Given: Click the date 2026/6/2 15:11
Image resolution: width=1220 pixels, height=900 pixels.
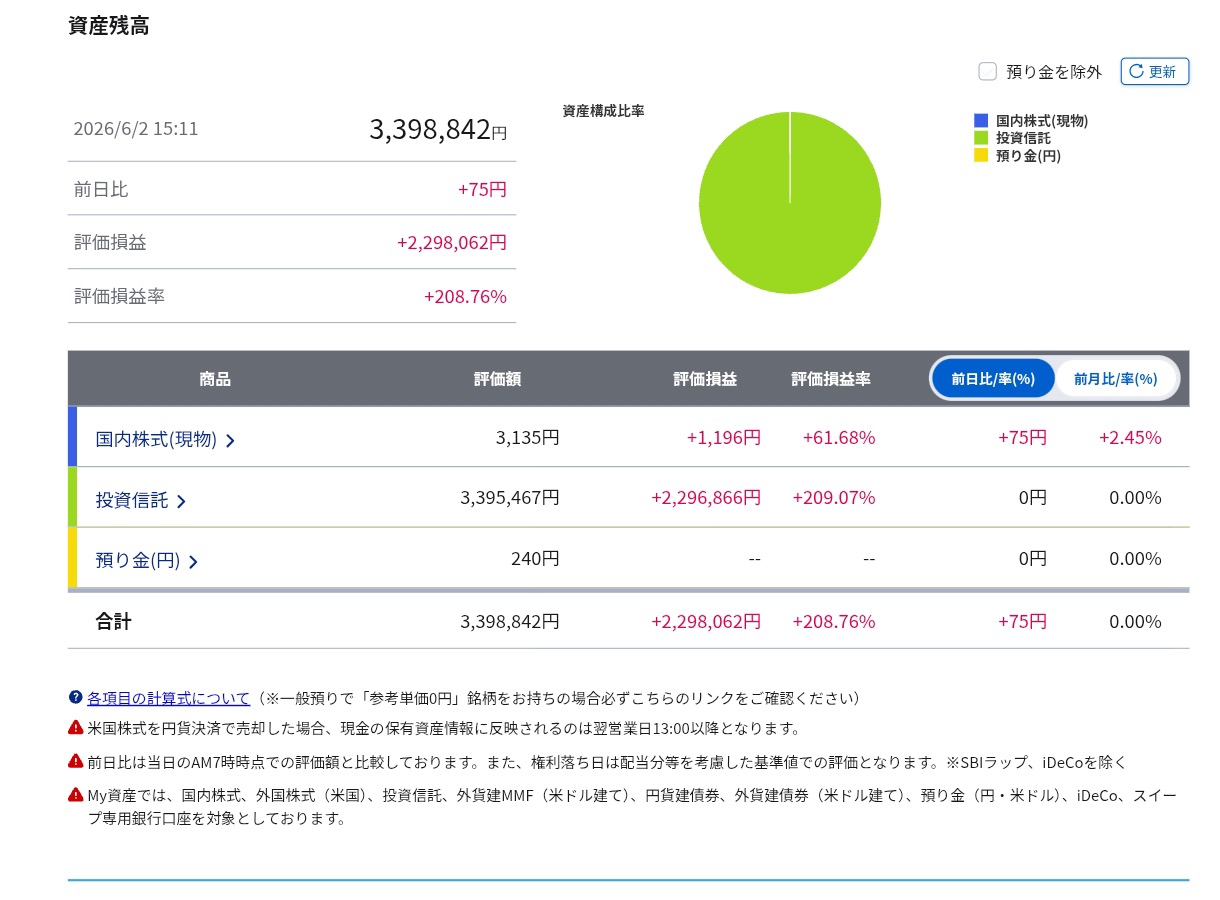Looking at the screenshot, I should point(136,129).
